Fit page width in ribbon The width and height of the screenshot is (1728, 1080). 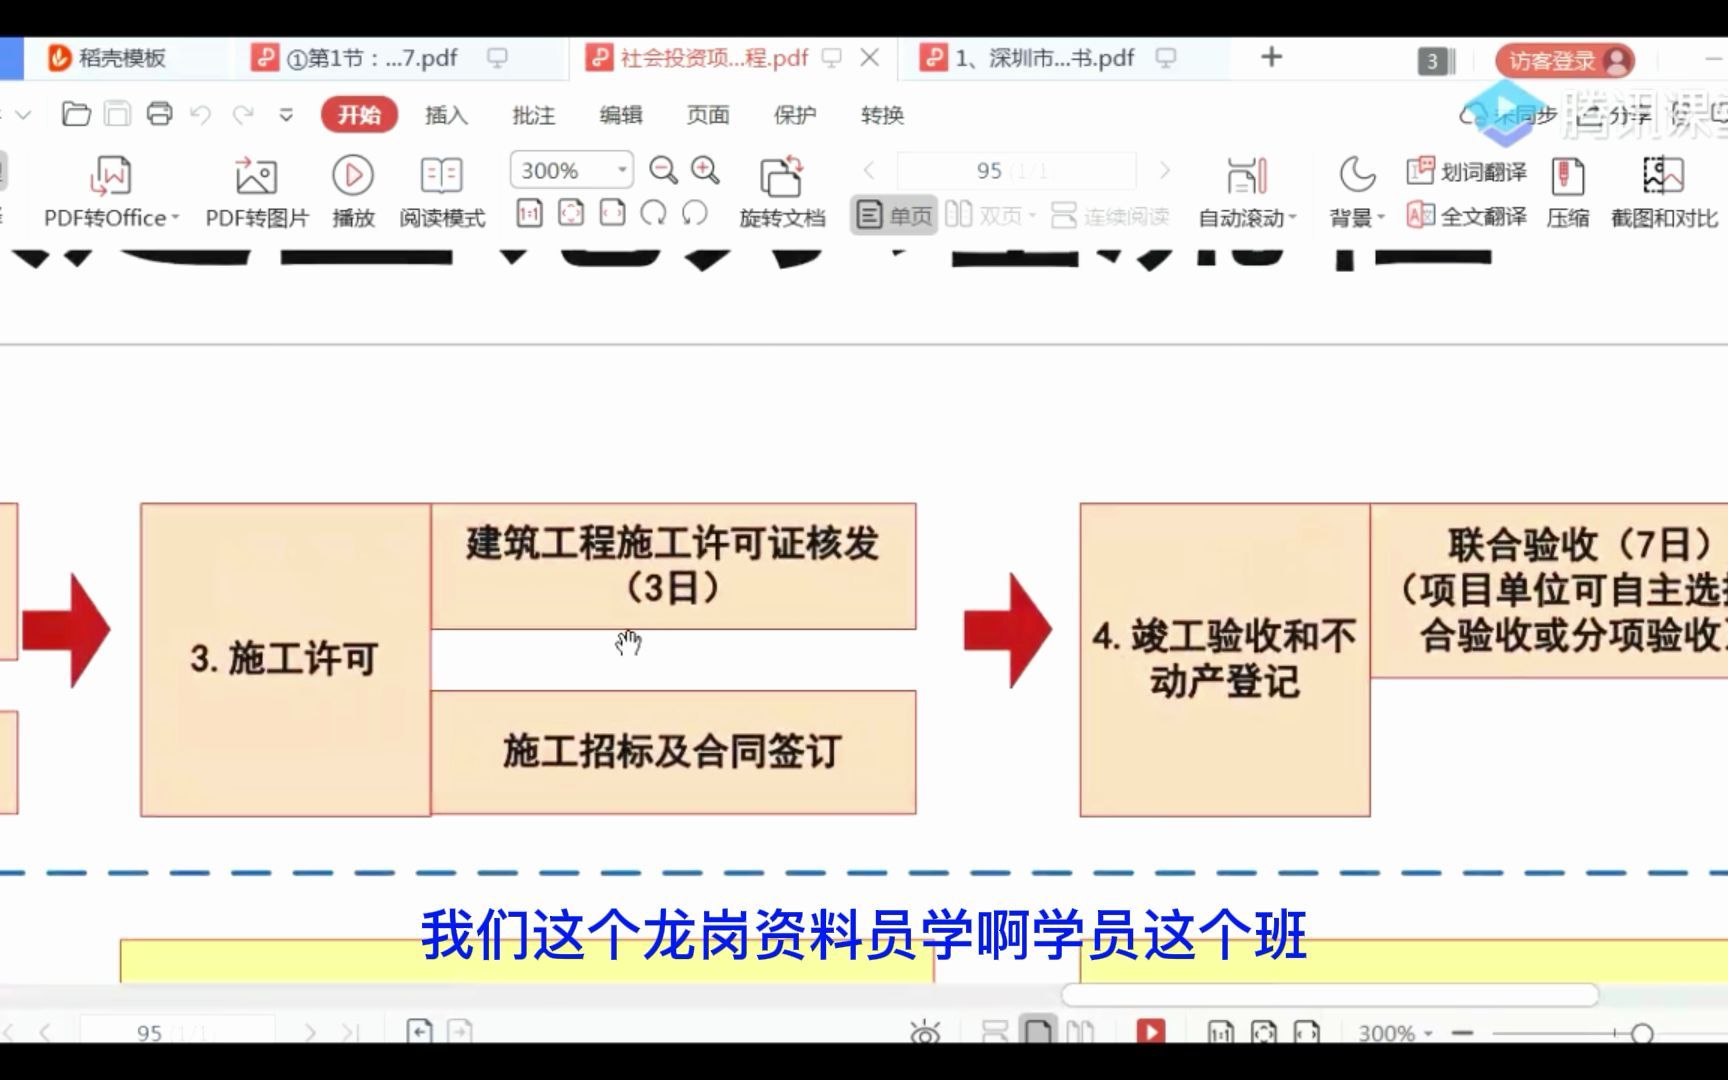pos(612,213)
